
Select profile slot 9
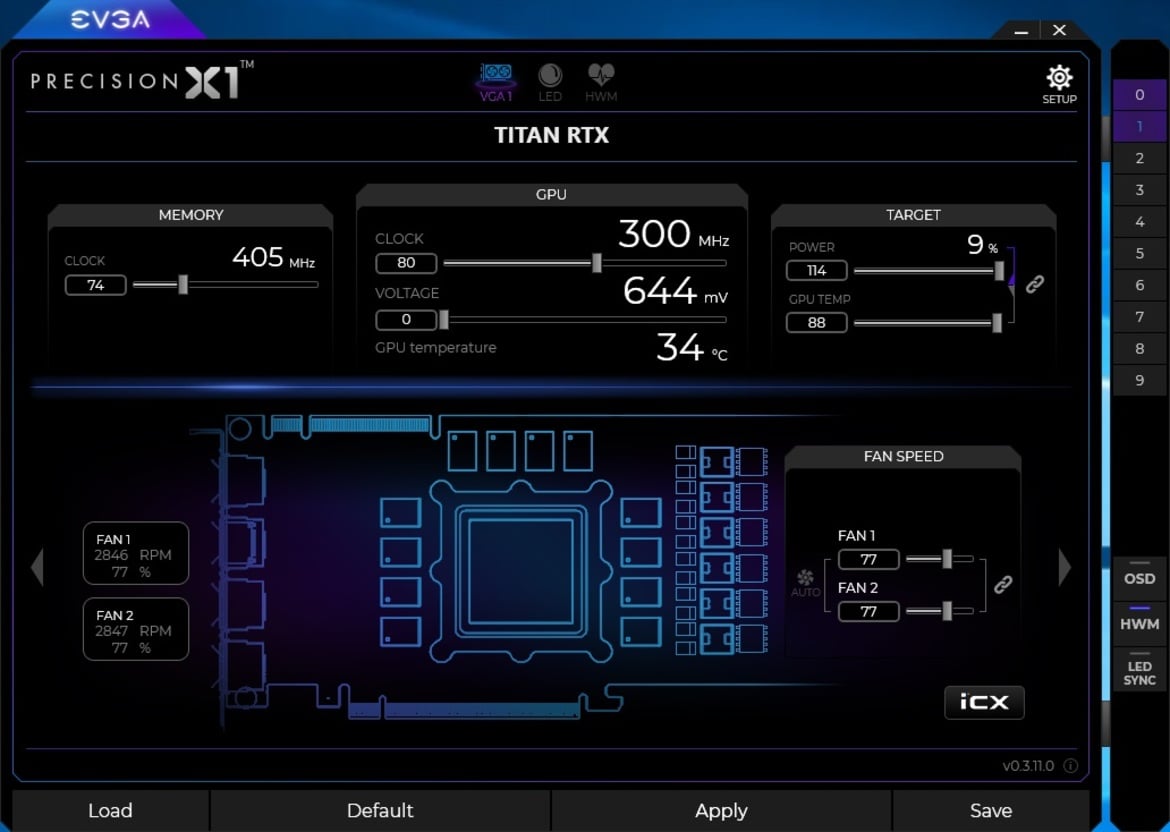[1139, 380]
